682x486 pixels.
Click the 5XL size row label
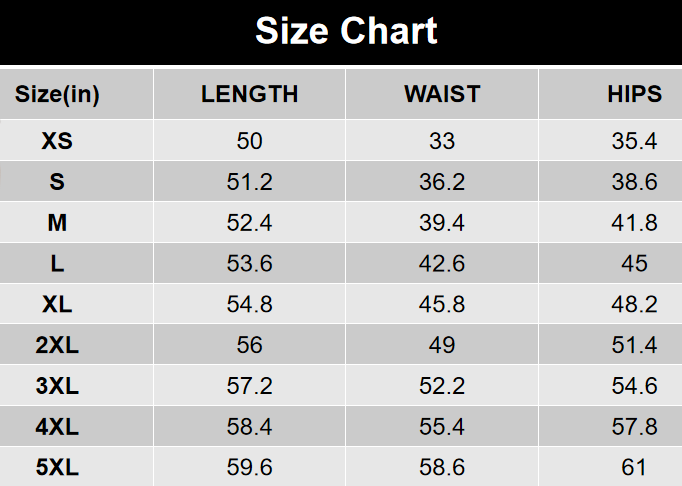click(x=57, y=467)
